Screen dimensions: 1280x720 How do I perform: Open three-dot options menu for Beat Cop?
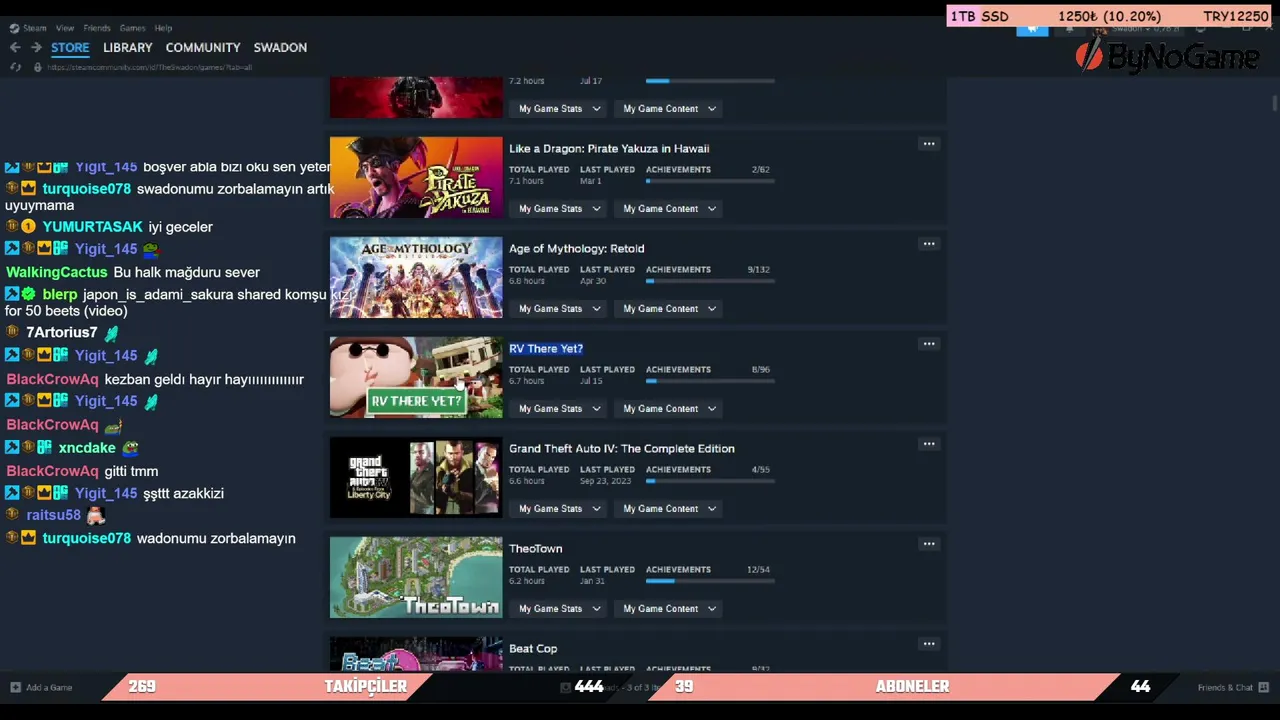coord(929,644)
